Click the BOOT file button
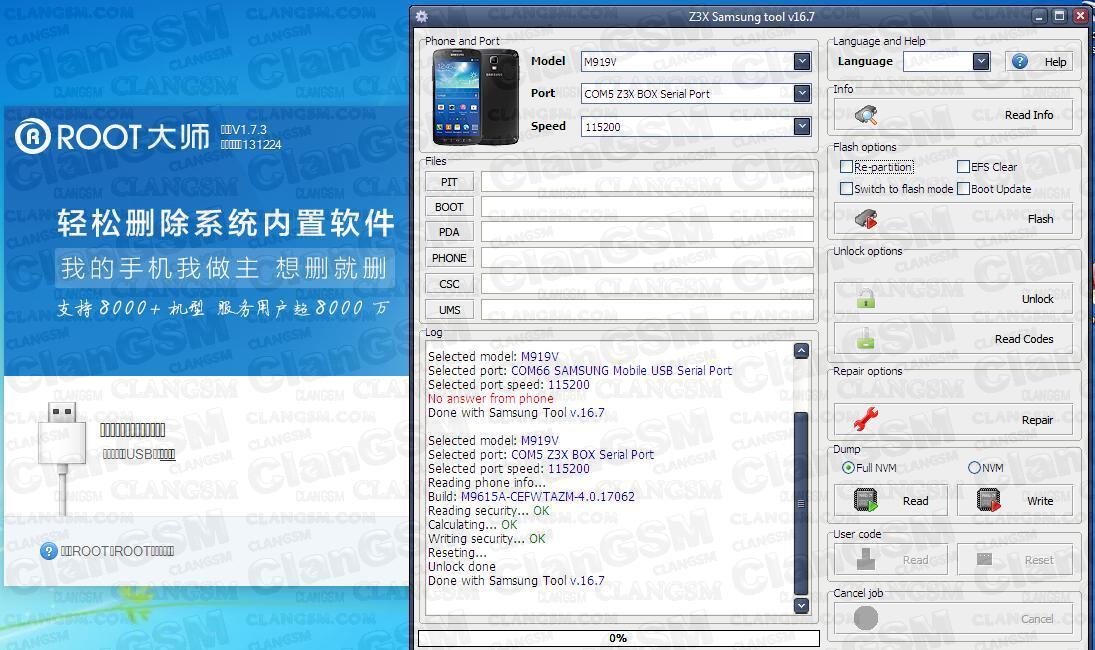Image resolution: width=1095 pixels, height=650 pixels. pyautogui.click(x=449, y=207)
